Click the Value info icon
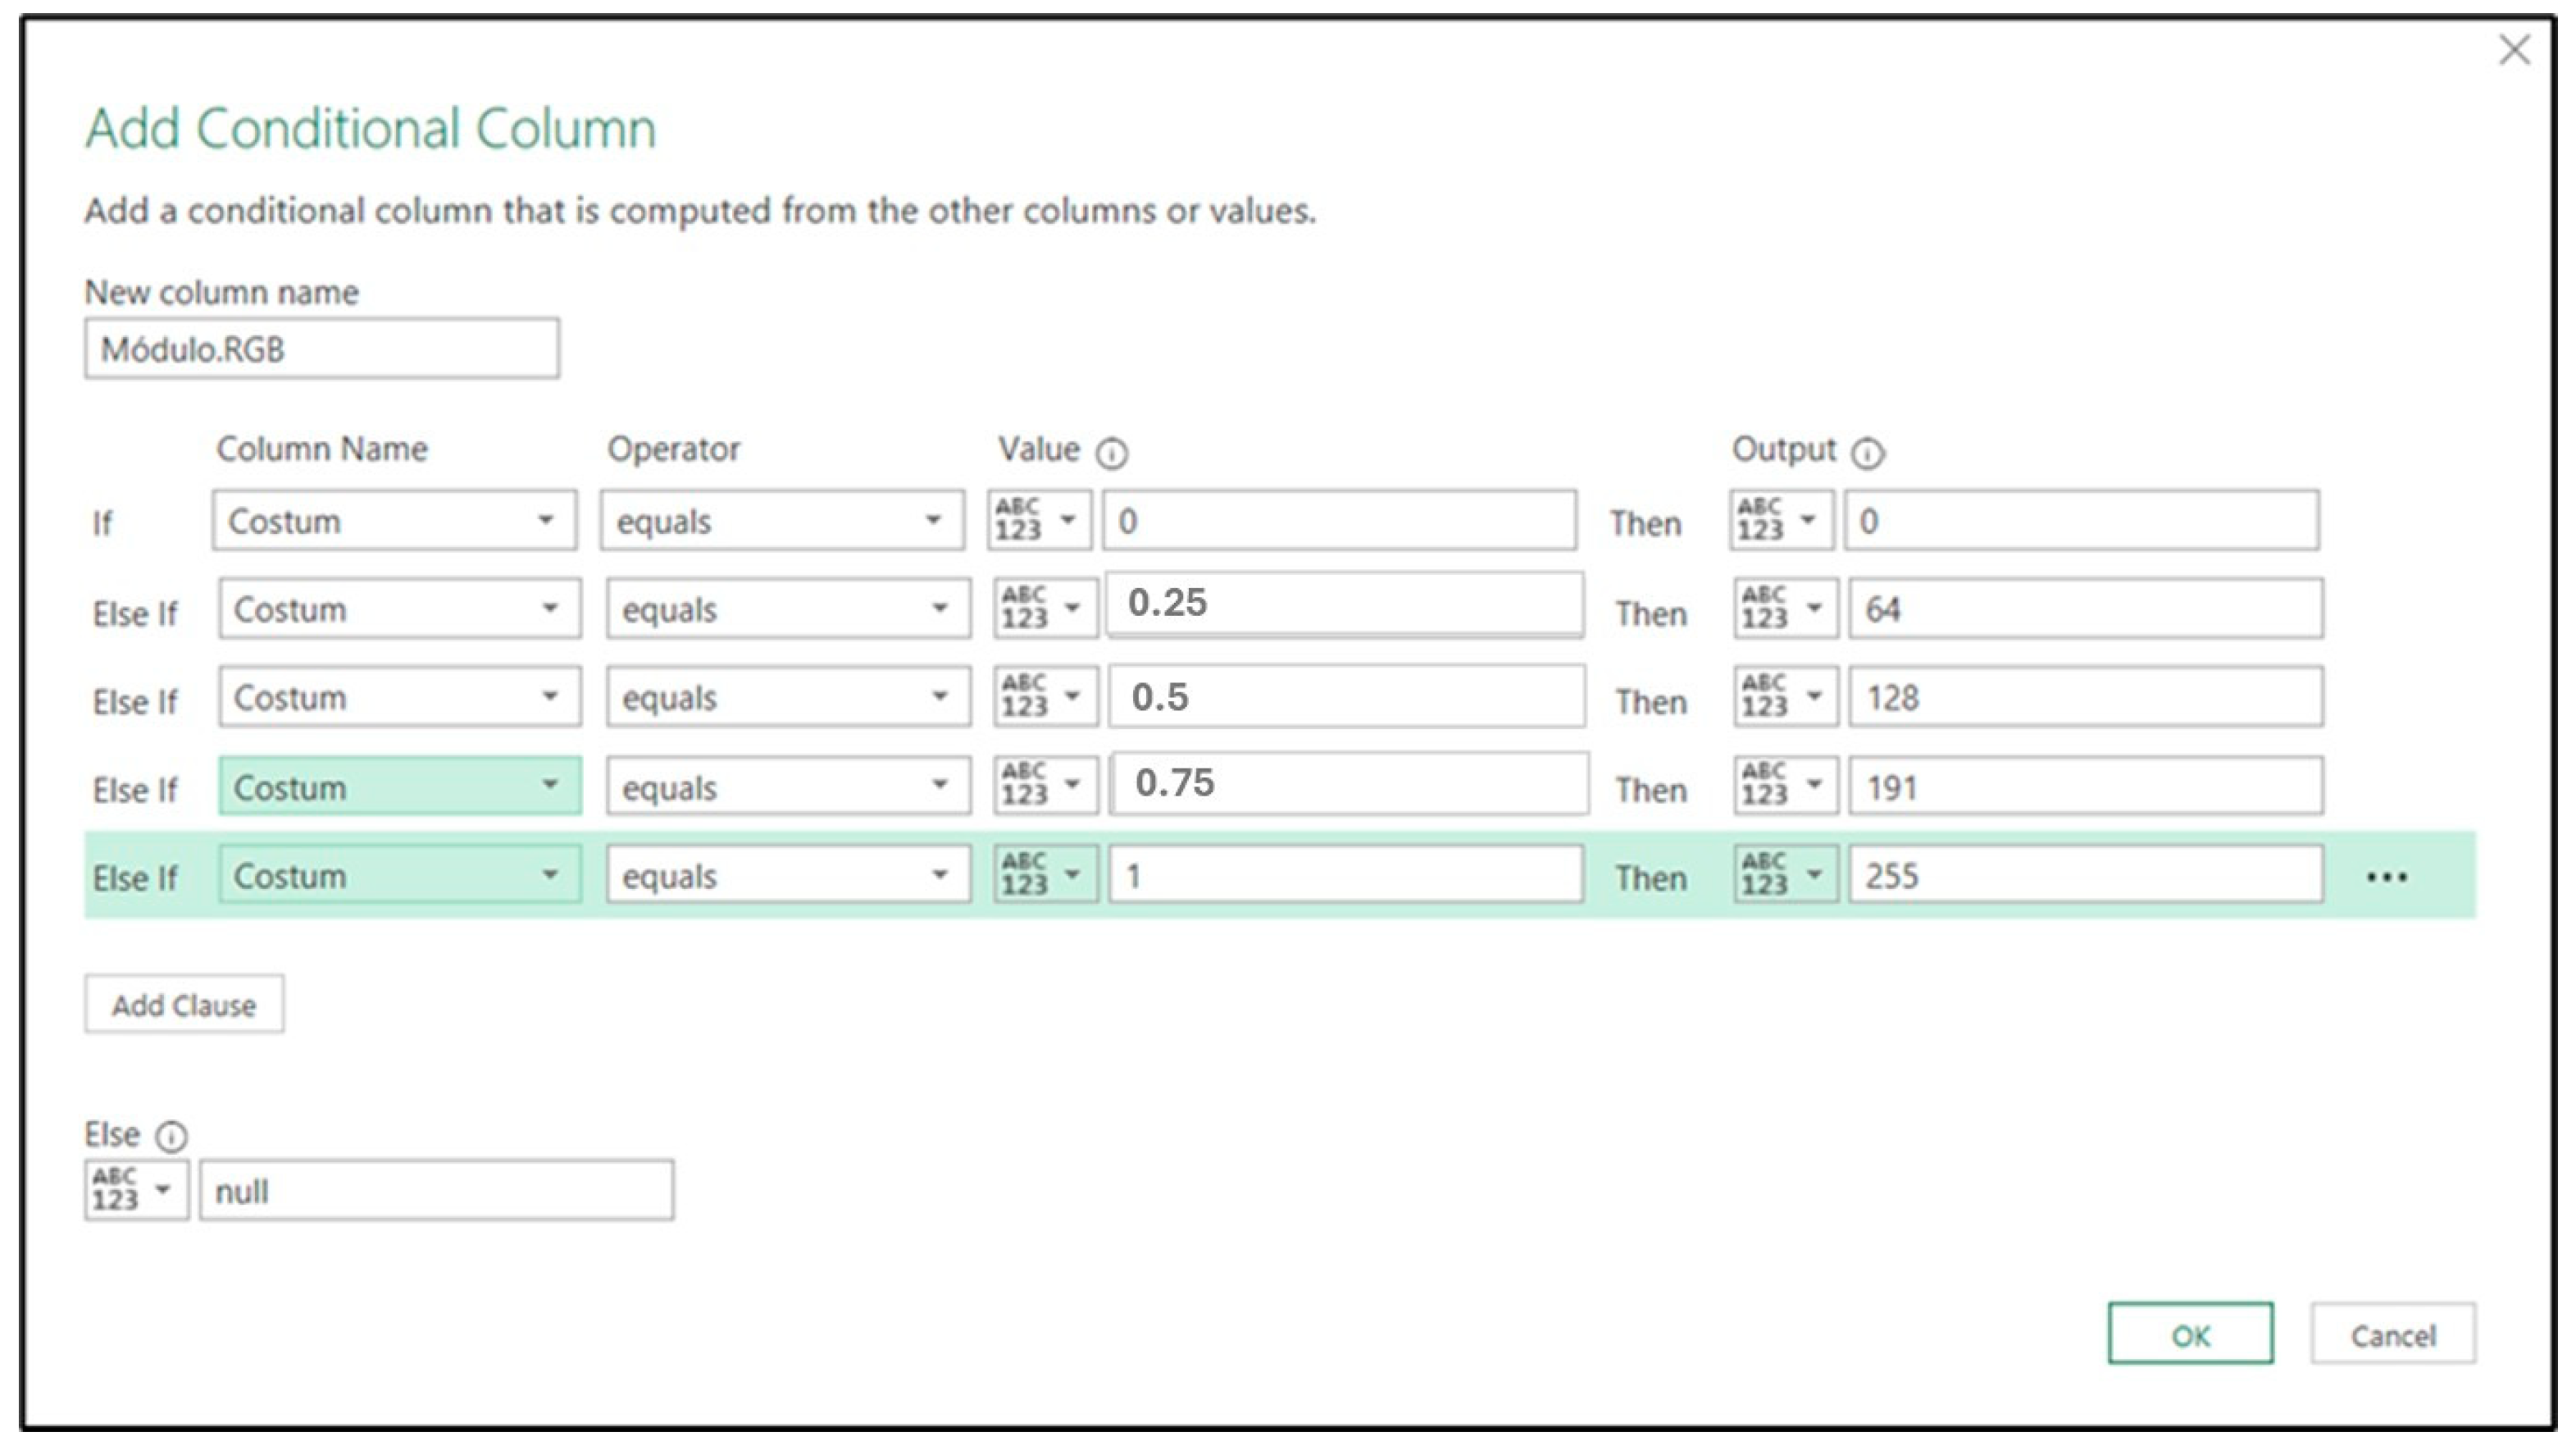 pyautogui.click(x=1111, y=453)
